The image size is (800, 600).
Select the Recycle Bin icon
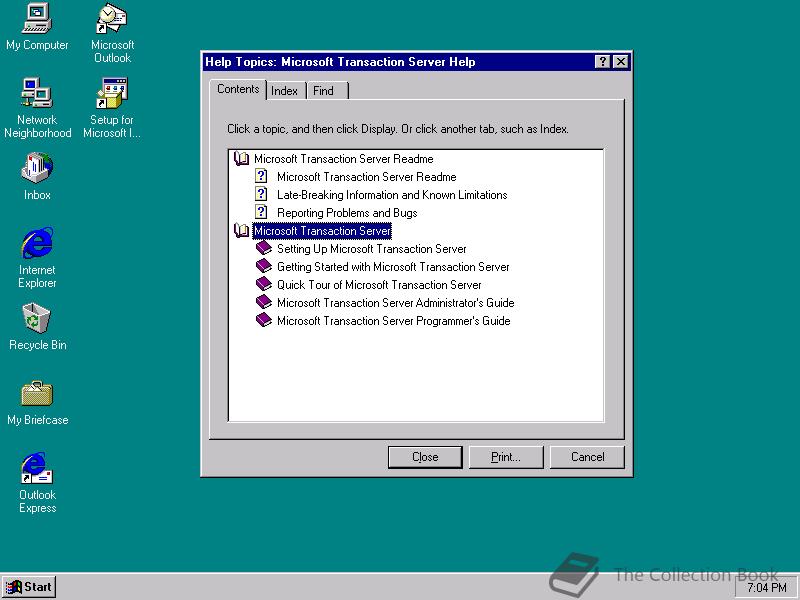click(x=37, y=327)
